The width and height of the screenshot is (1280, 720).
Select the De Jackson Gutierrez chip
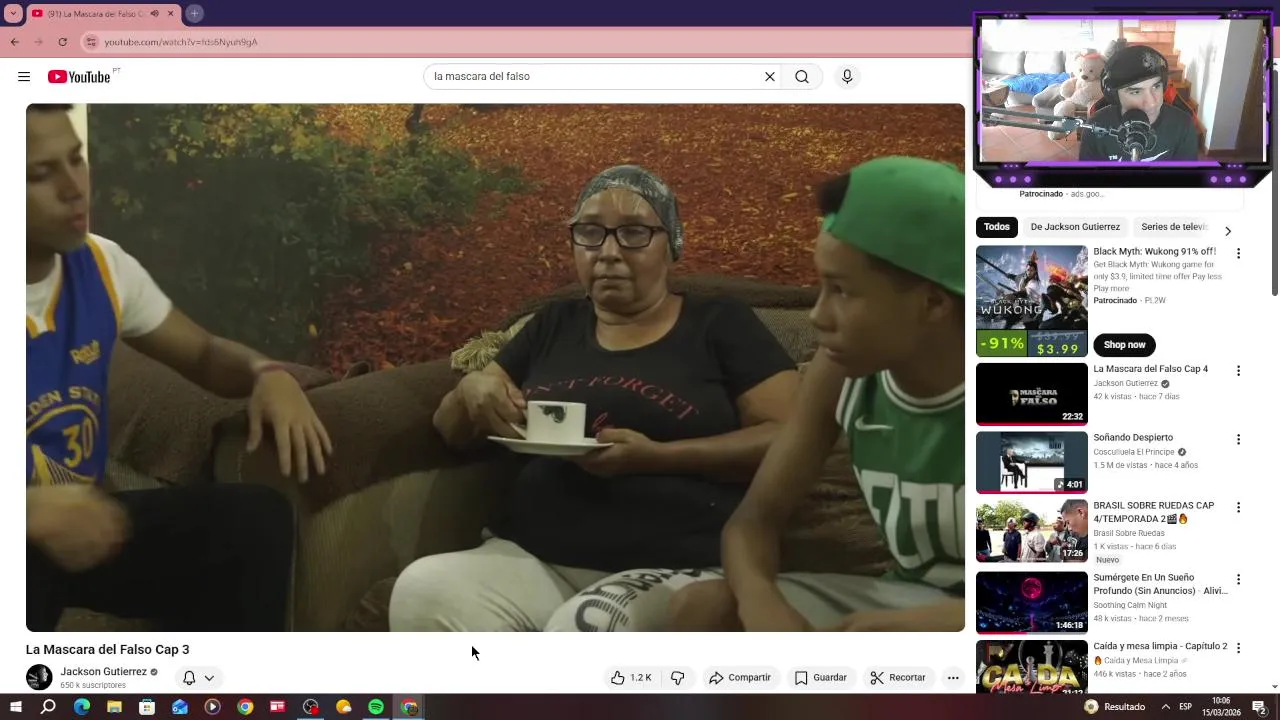pyautogui.click(x=1075, y=227)
